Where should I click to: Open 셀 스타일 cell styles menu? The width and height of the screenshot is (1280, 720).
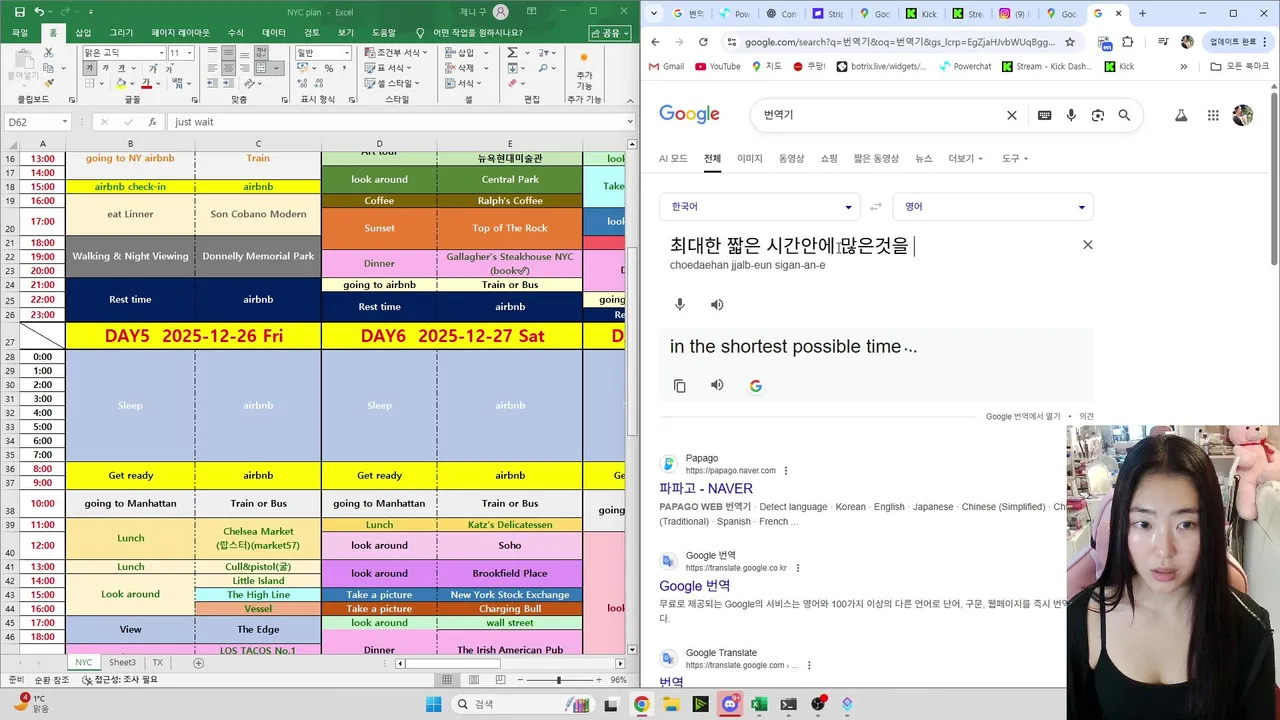click(391, 83)
